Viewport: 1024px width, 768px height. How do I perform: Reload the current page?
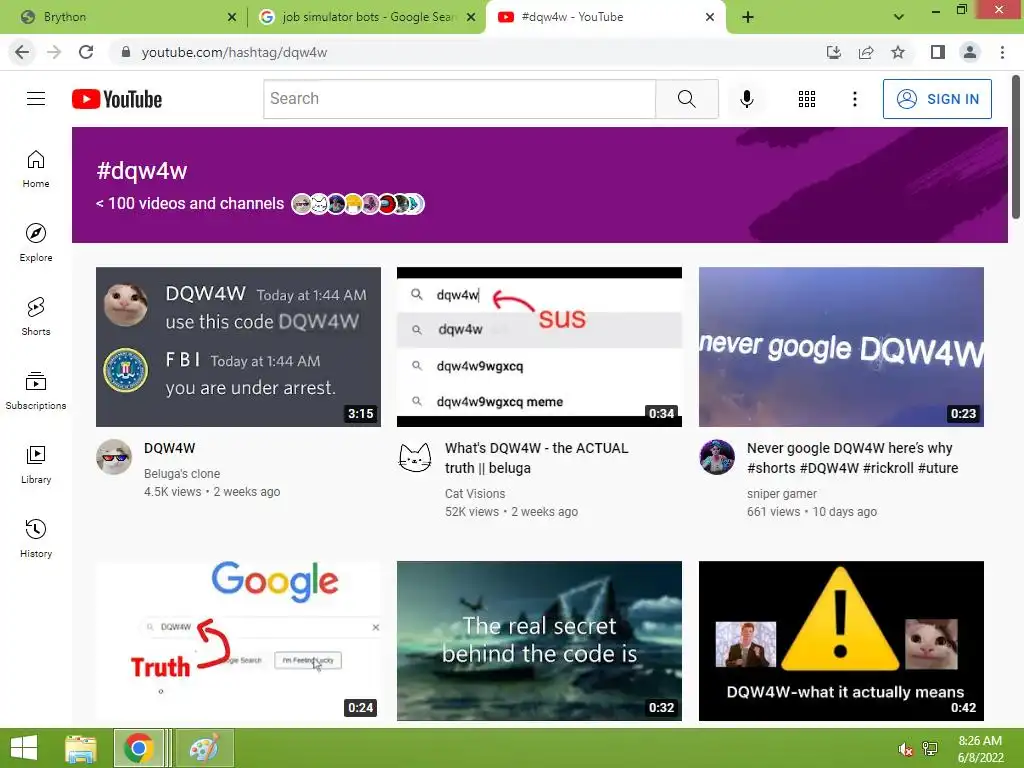point(86,52)
